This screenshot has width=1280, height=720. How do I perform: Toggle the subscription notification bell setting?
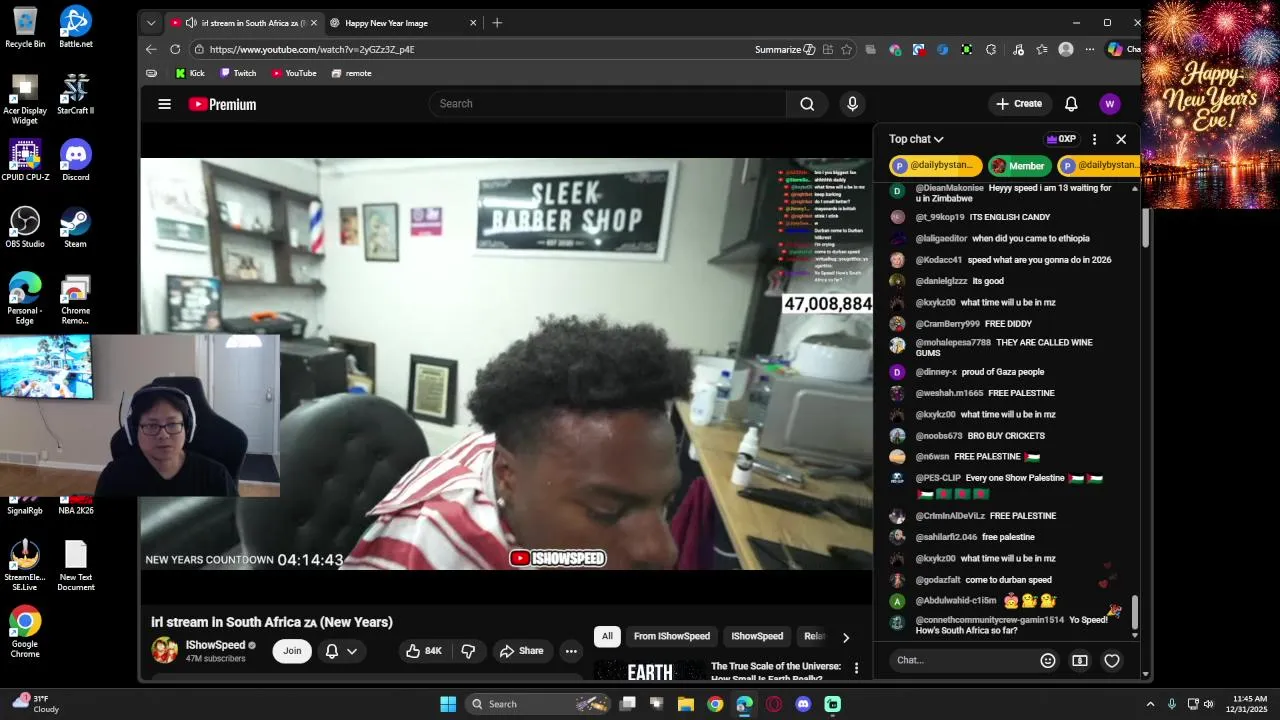pyautogui.click(x=341, y=651)
